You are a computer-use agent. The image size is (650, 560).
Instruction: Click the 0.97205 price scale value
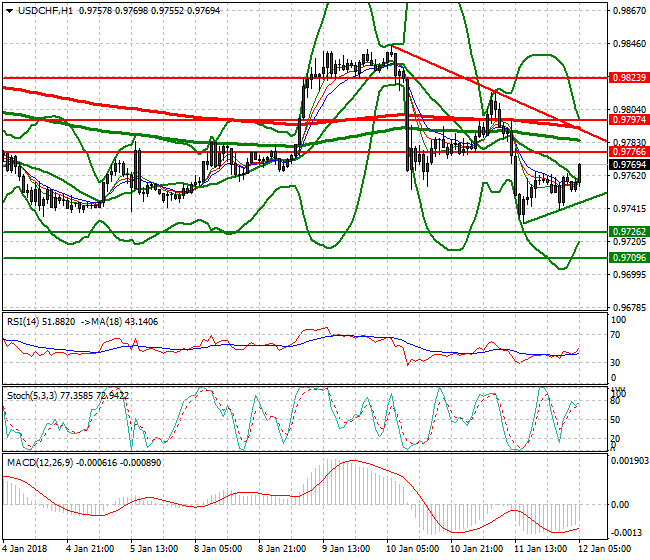click(x=629, y=242)
